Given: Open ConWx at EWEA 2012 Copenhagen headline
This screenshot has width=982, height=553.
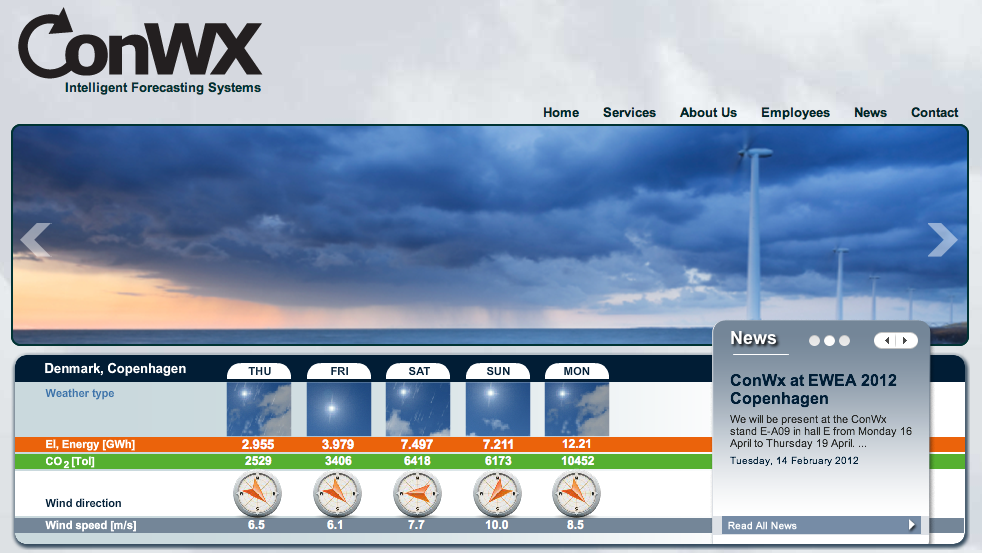Looking at the screenshot, I should (x=813, y=389).
